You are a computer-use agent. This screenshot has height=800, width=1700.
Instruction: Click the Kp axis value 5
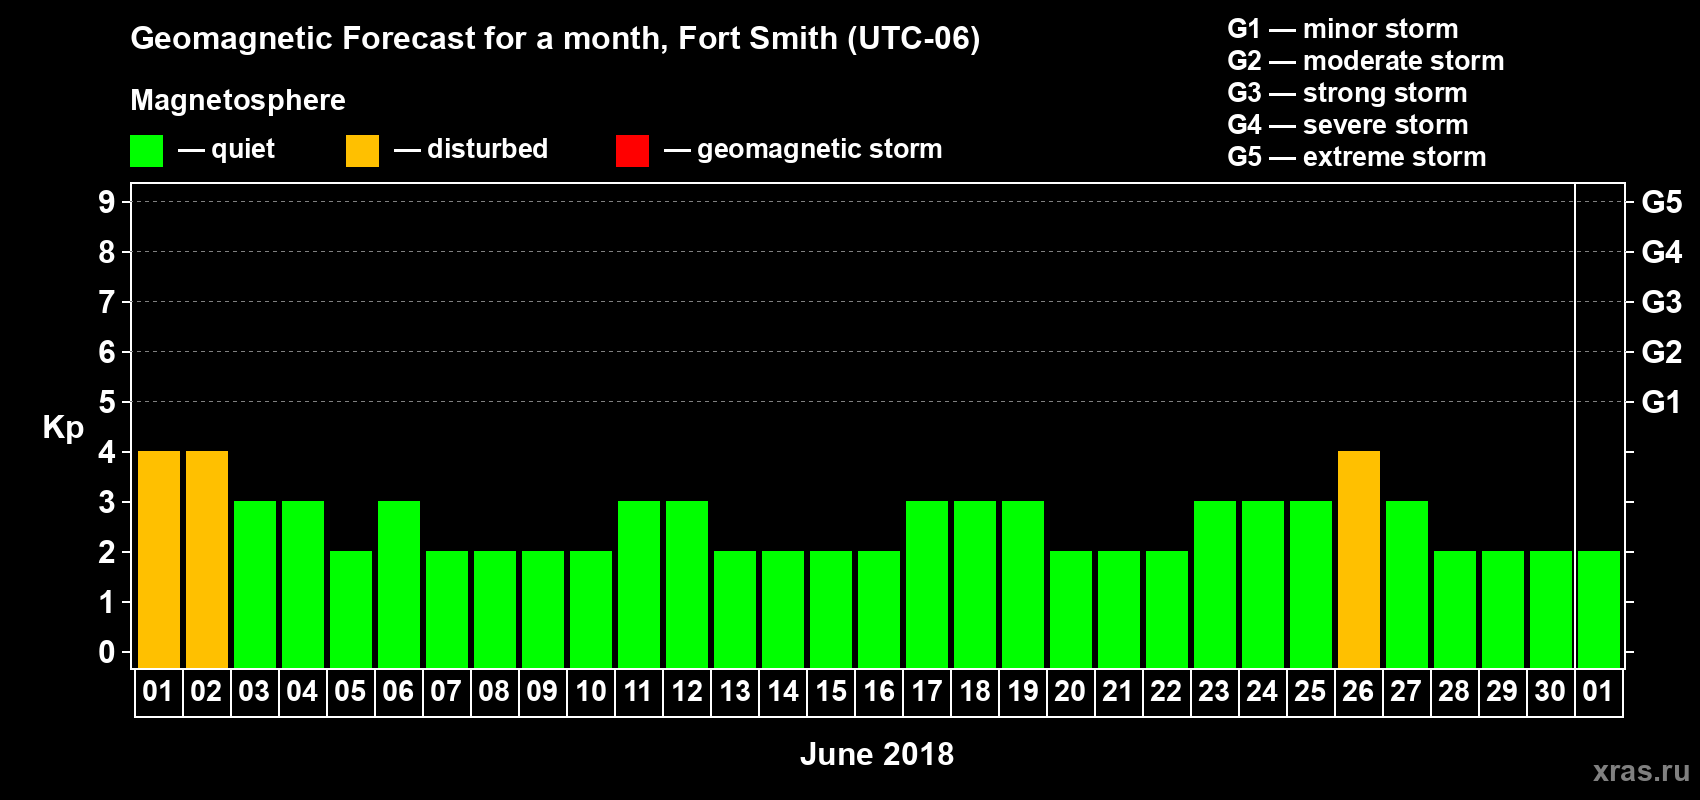[x=107, y=402]
